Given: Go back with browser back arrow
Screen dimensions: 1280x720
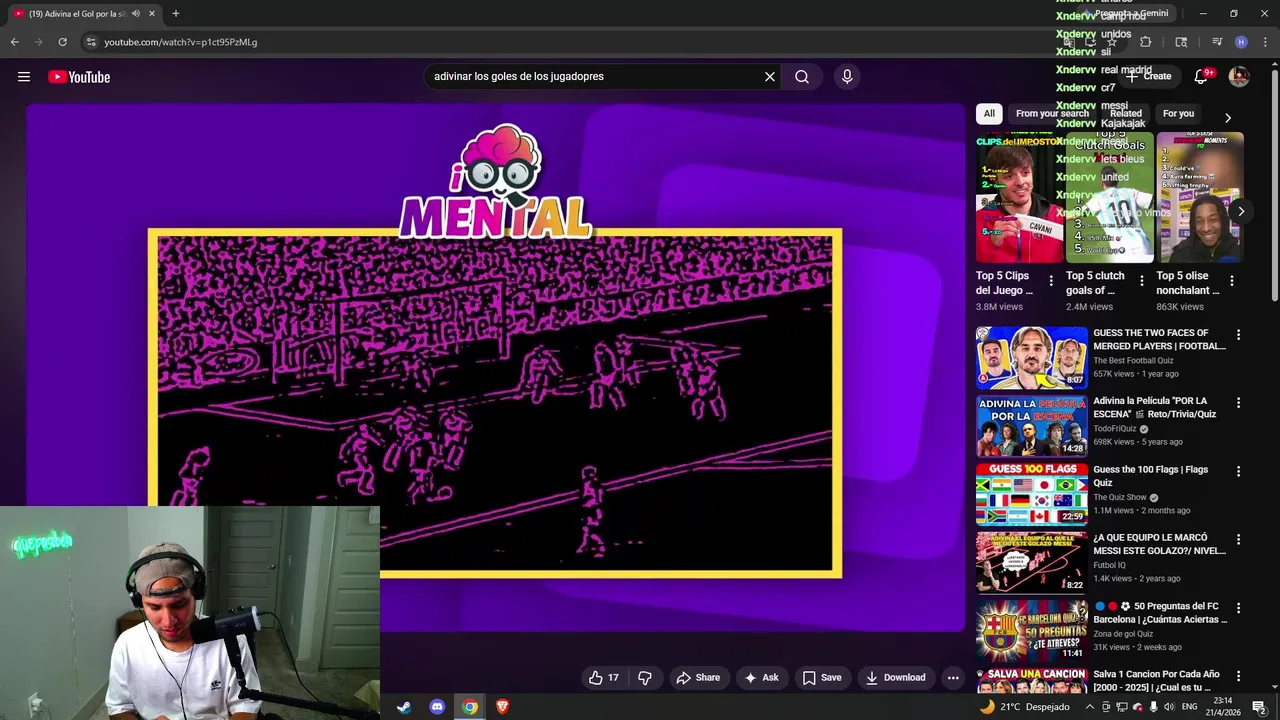Looking at the screenshot, I should pyautogui.click(x=14, y=42).
